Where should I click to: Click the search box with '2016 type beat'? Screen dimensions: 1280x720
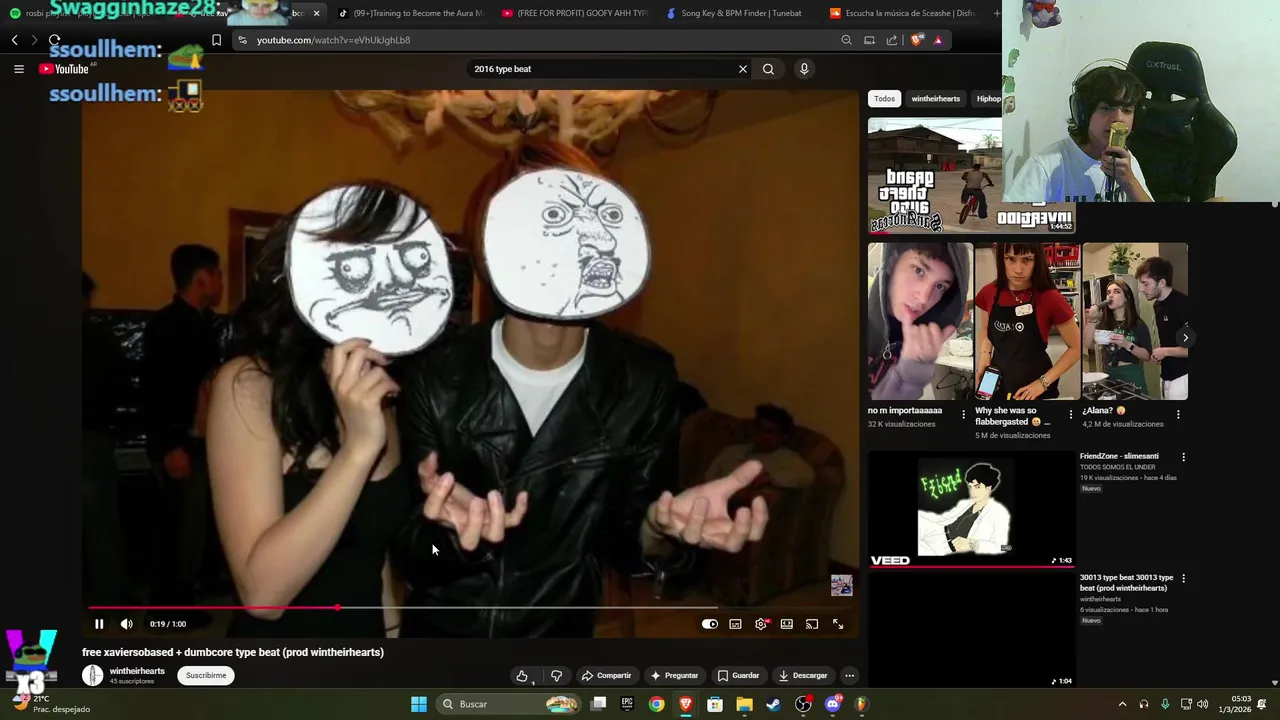[600, 69]
